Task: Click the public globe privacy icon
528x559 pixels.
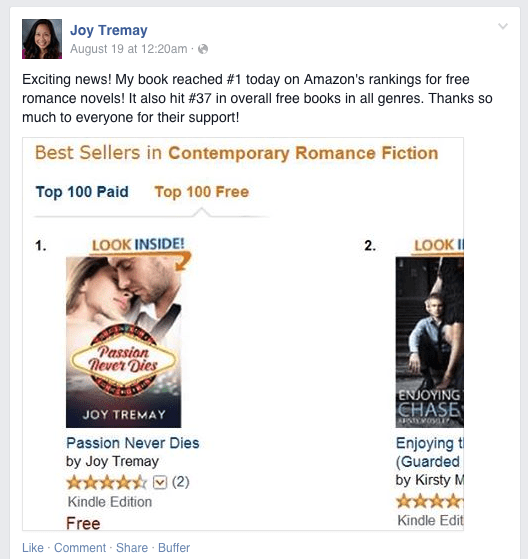Action: click(203, 49)
